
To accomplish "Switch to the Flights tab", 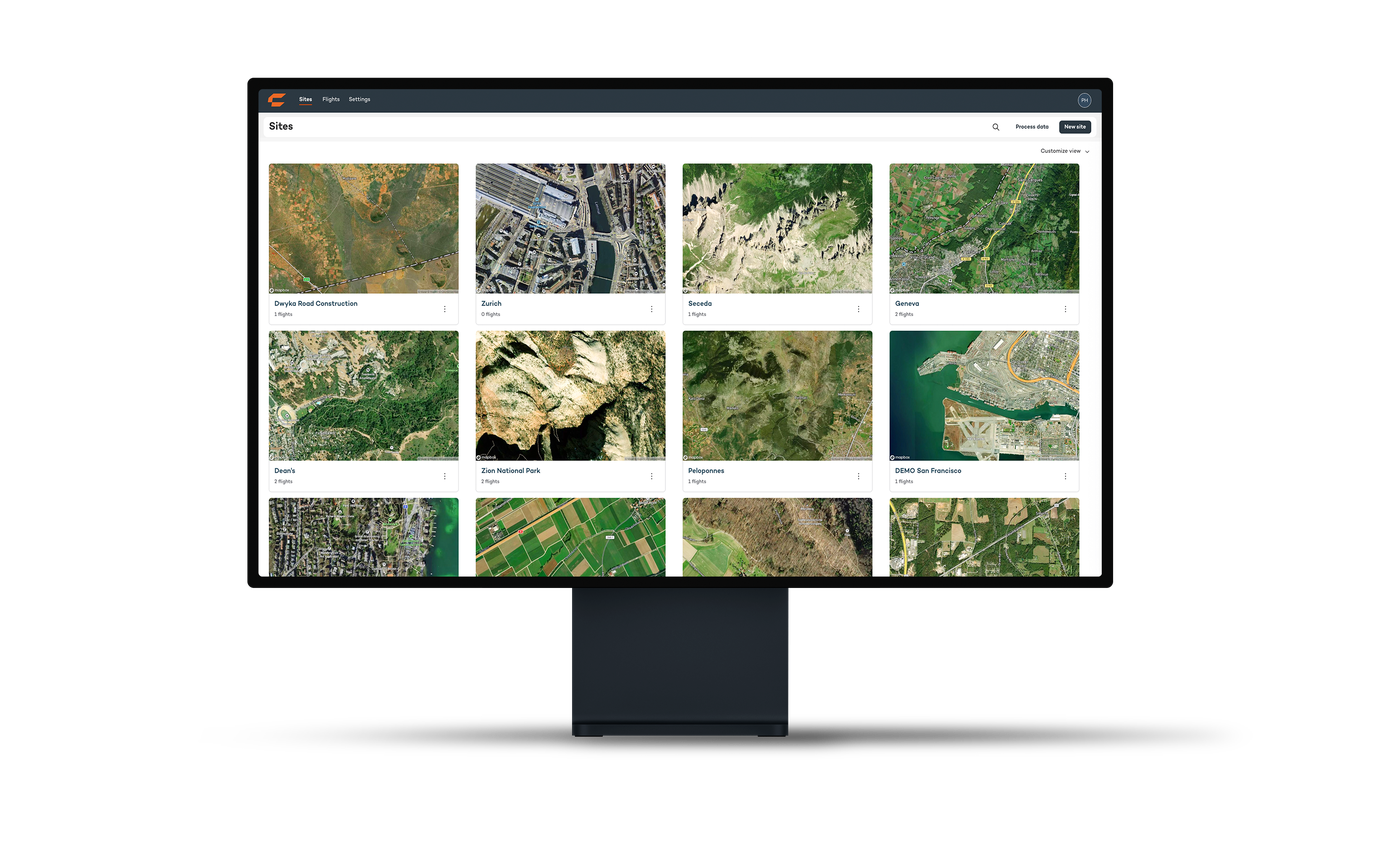I will [331, 100].
